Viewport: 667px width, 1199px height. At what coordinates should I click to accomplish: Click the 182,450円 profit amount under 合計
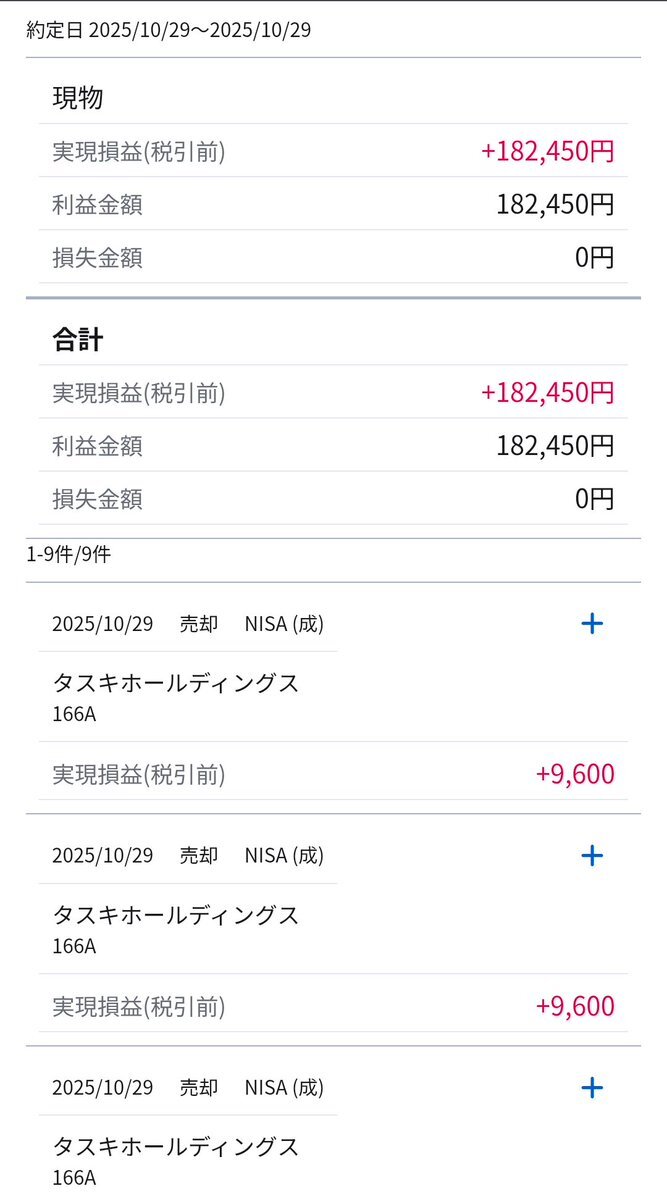pyautogui.click(x=555, y=446)
